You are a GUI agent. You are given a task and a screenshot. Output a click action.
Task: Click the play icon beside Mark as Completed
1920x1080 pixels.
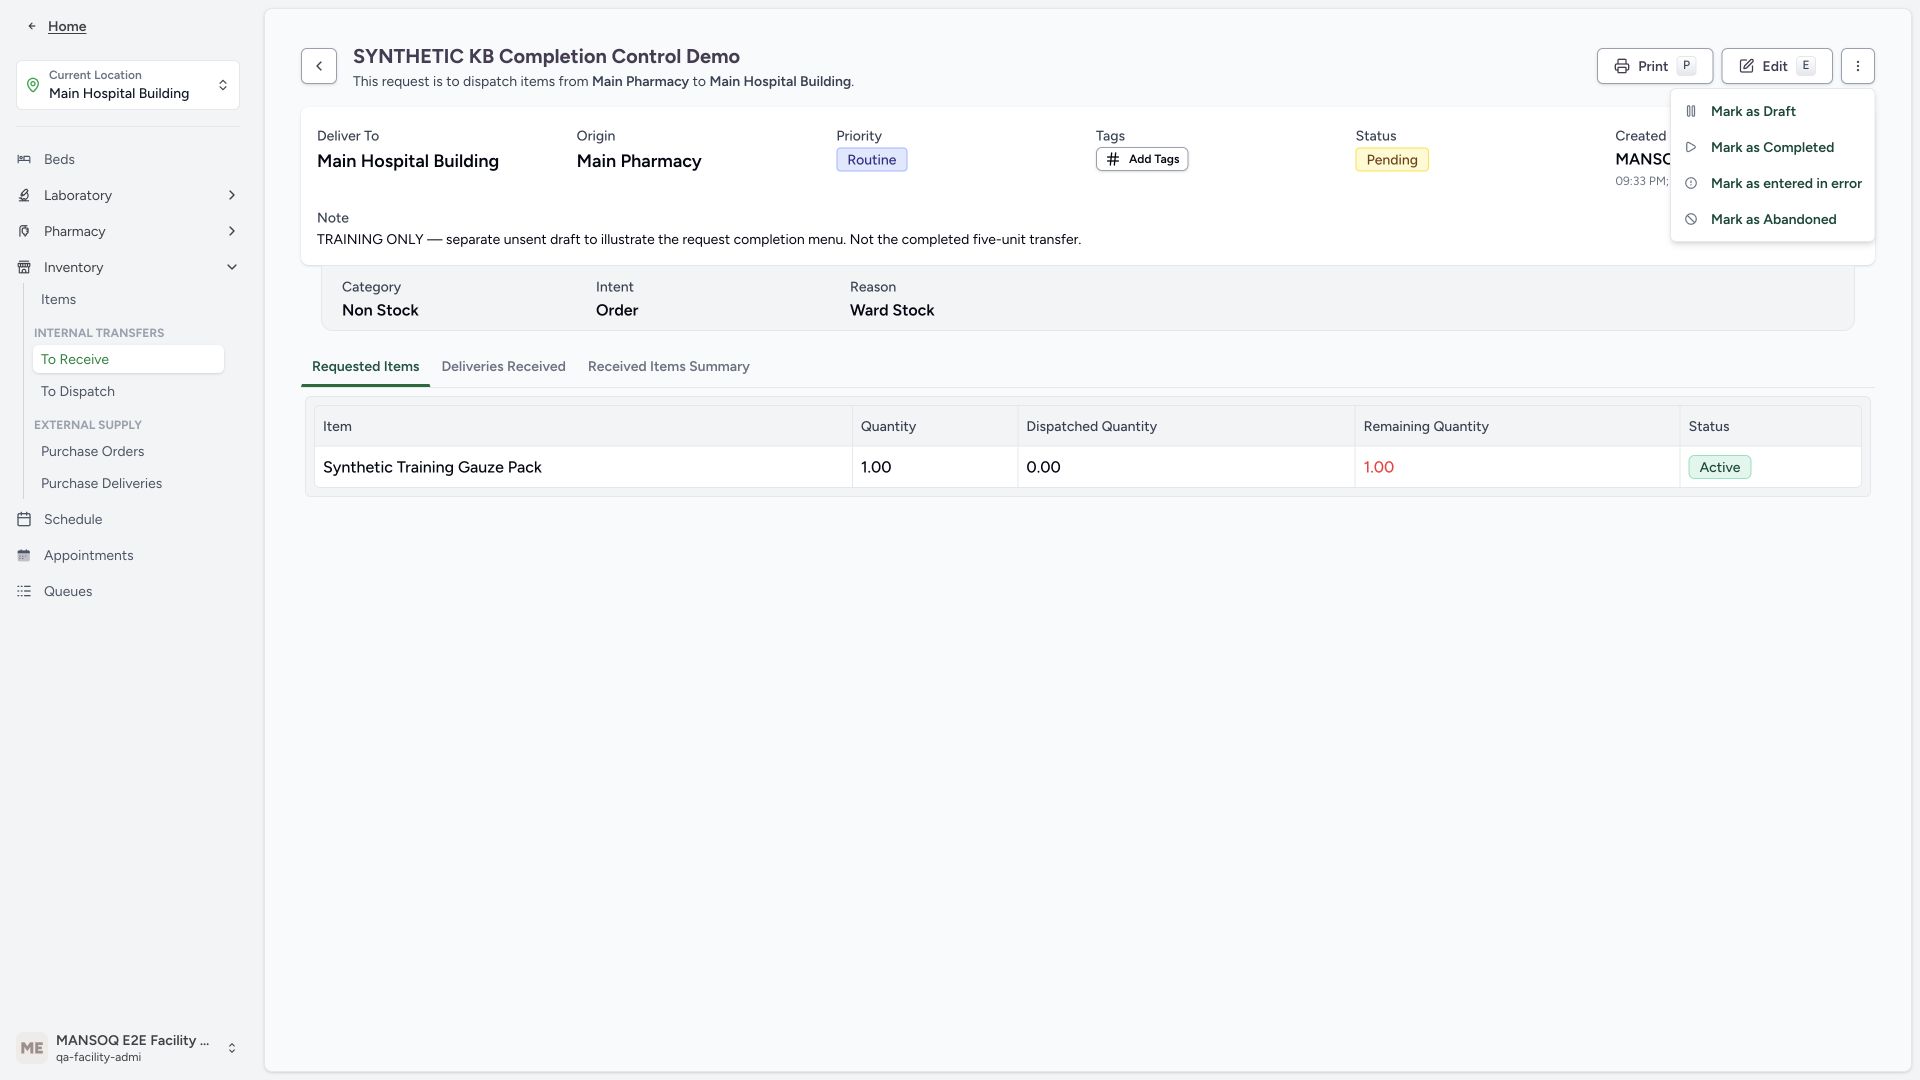tap(1691, 148)
